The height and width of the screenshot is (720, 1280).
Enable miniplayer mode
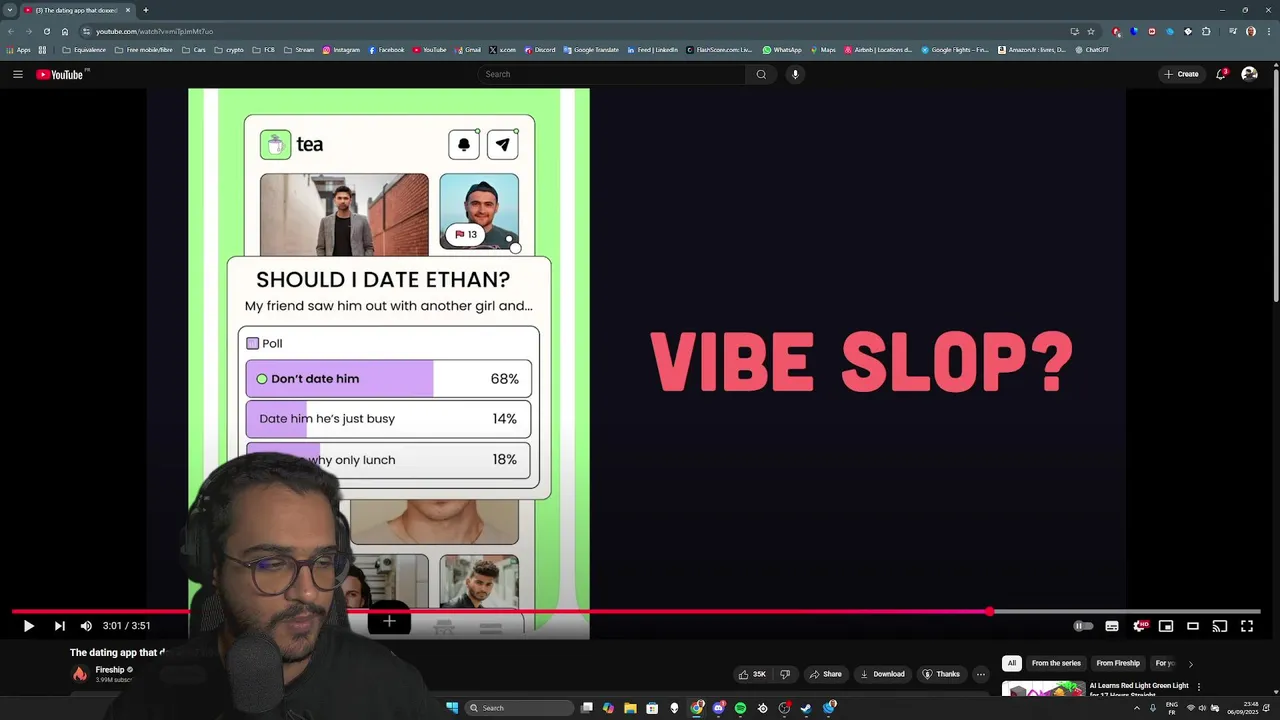click(1166, 626)
